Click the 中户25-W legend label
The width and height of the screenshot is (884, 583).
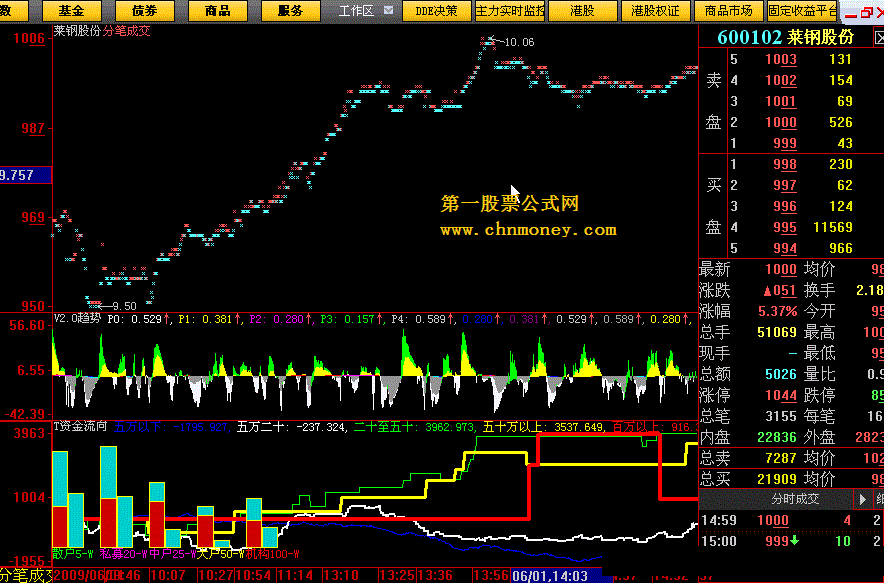coord(171,554)
